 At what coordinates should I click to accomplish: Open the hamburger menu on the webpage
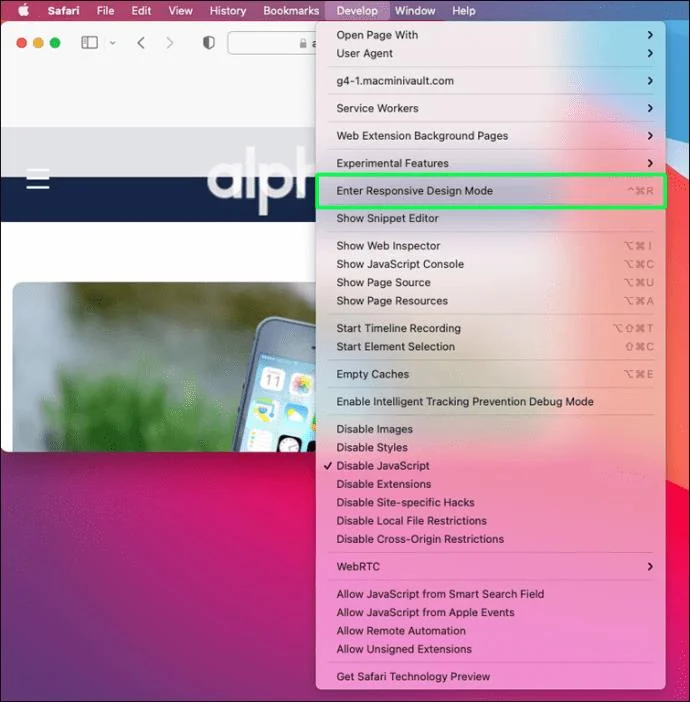click(x=38, y=179)
